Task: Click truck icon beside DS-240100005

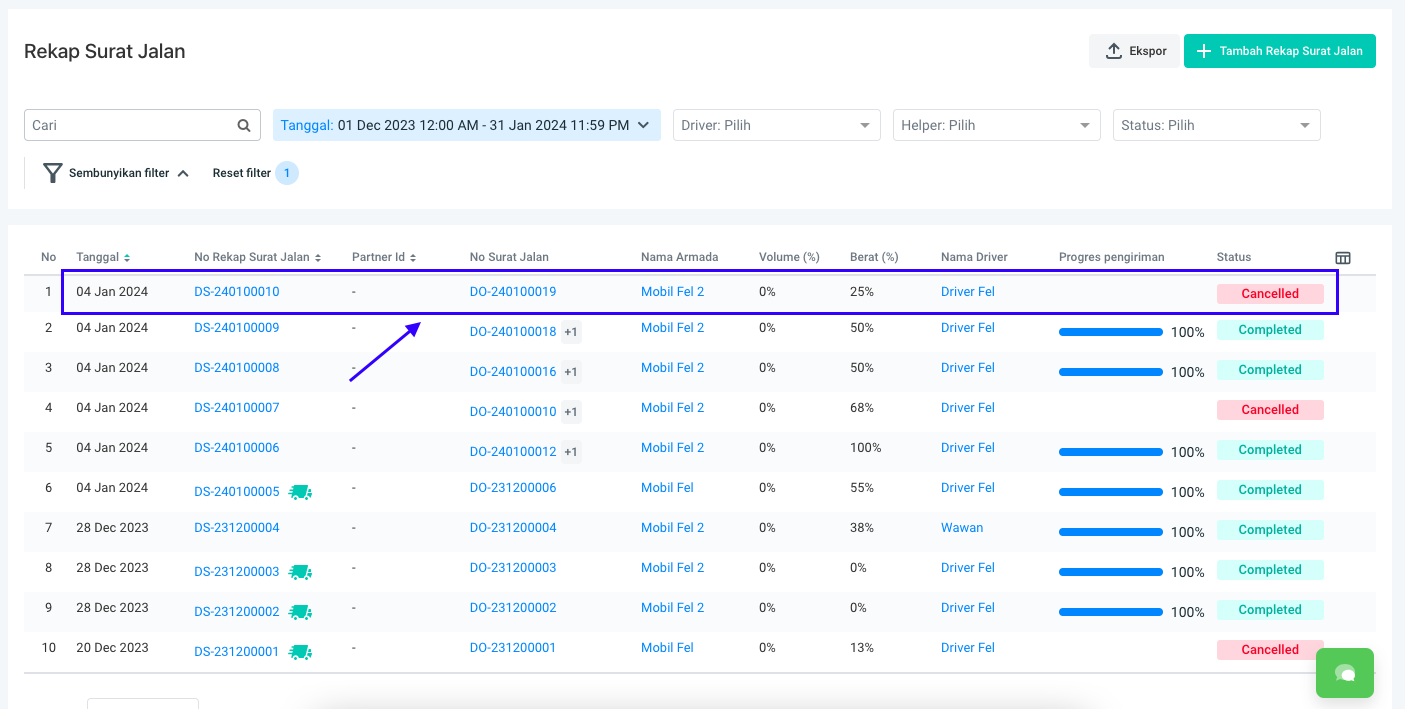Action: click(x=300, y=492)
